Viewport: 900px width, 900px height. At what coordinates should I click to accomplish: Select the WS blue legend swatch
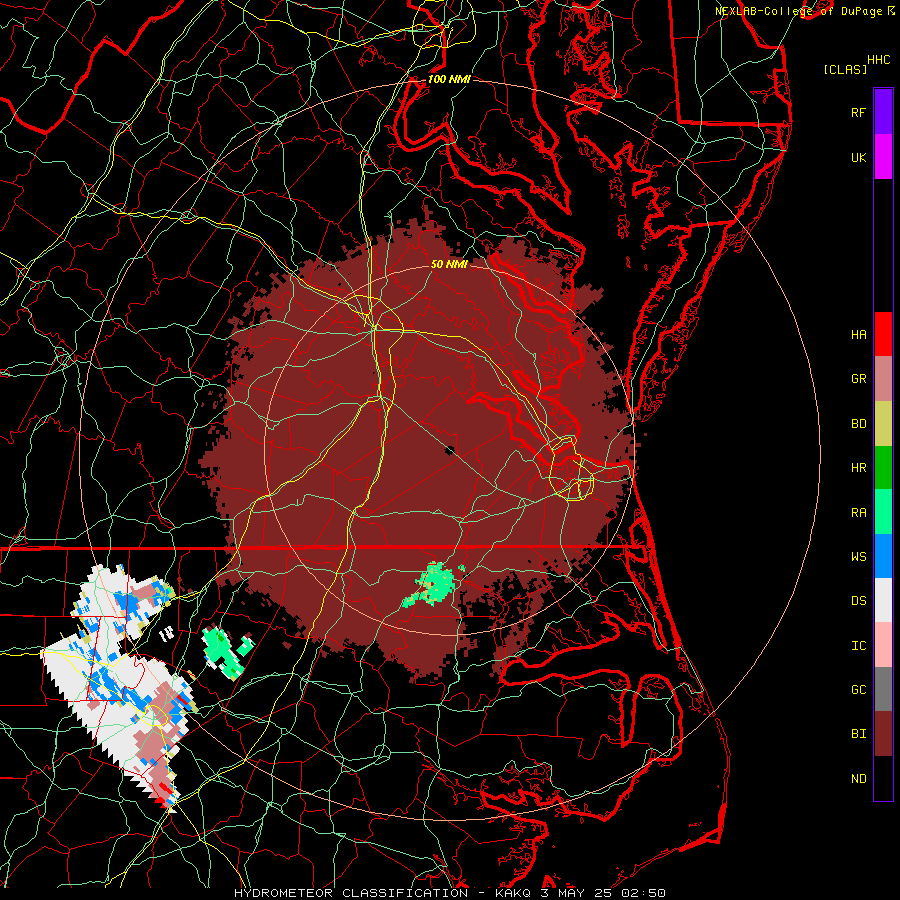click(883, 556)
